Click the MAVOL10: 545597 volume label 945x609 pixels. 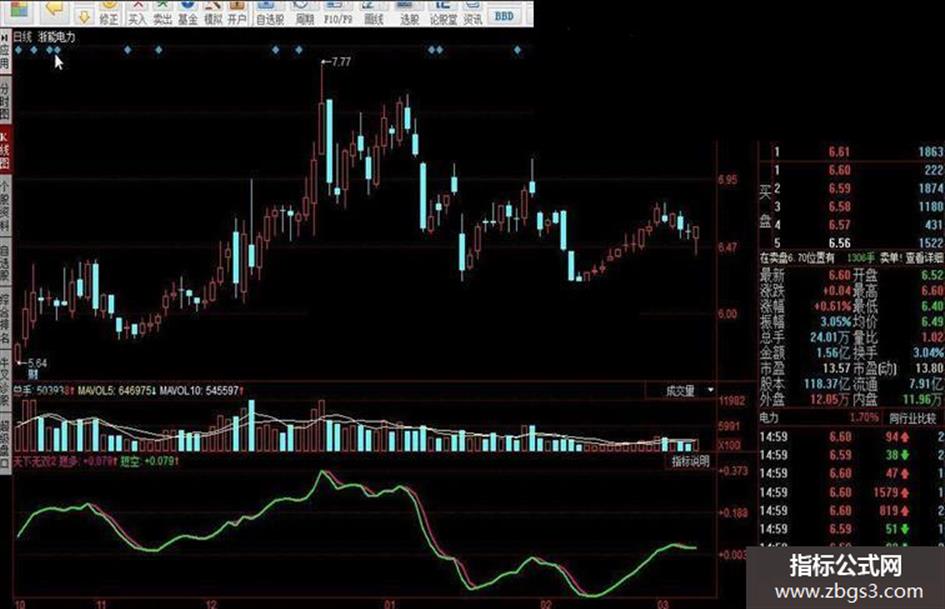point(202,391)
